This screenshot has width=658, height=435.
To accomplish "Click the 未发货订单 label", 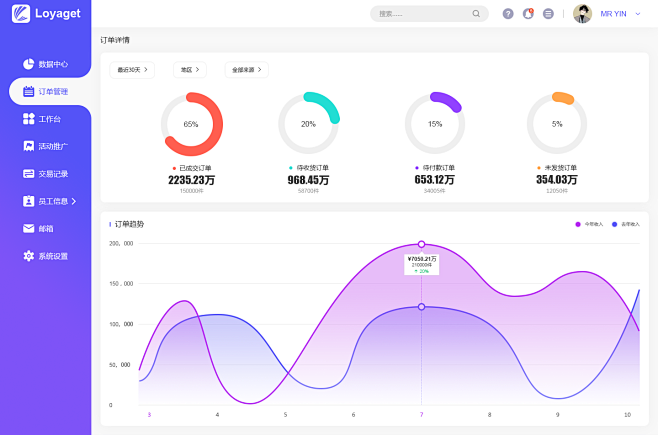I will [561, 168].
